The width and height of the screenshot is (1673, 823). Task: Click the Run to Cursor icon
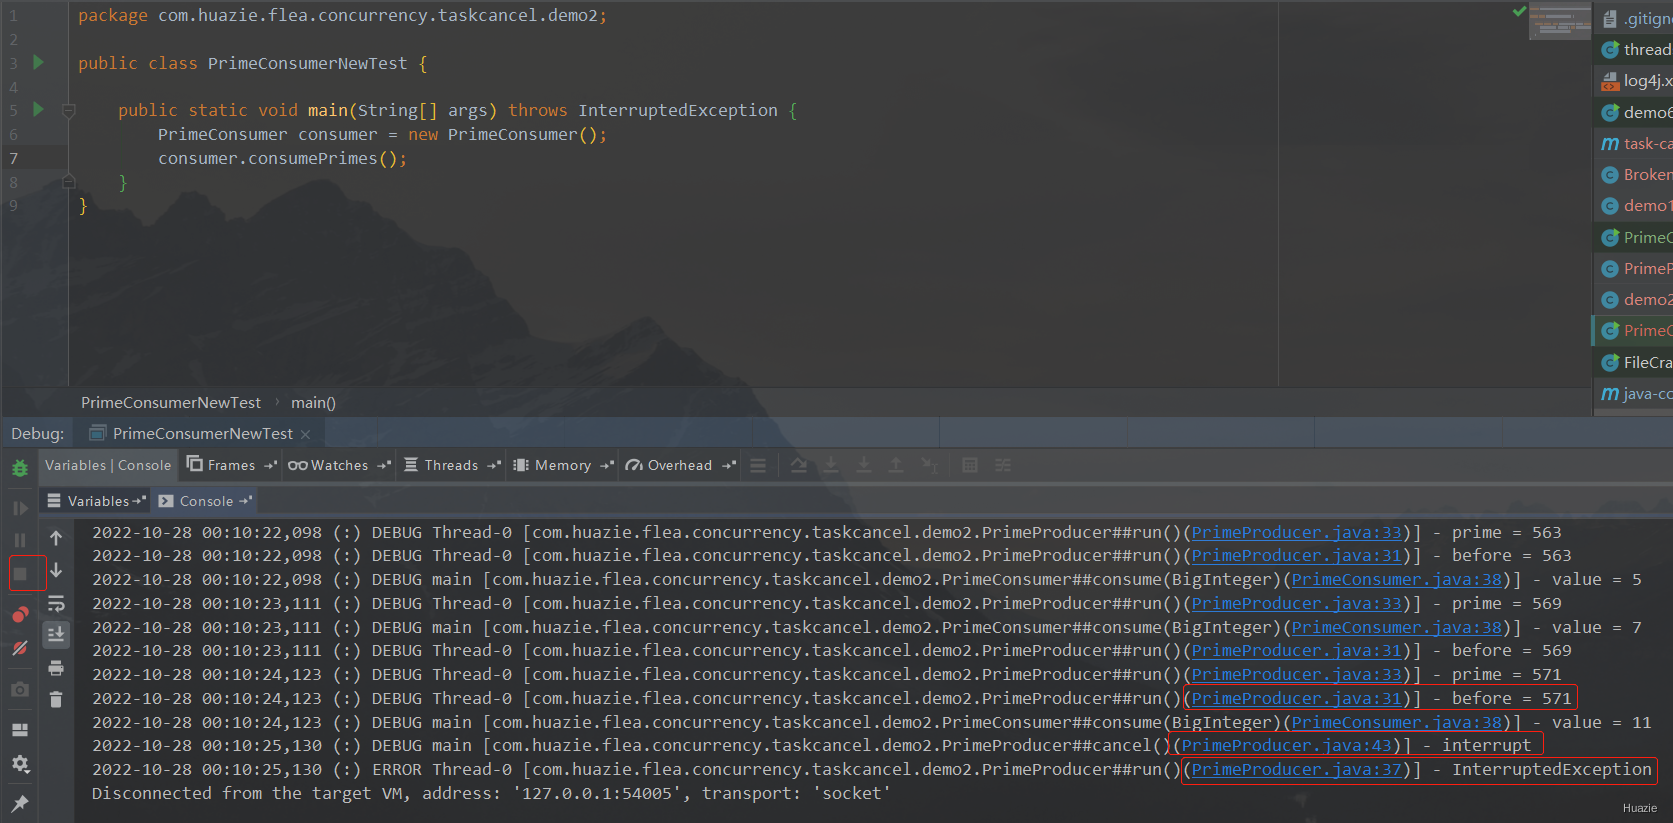point(929,465)
